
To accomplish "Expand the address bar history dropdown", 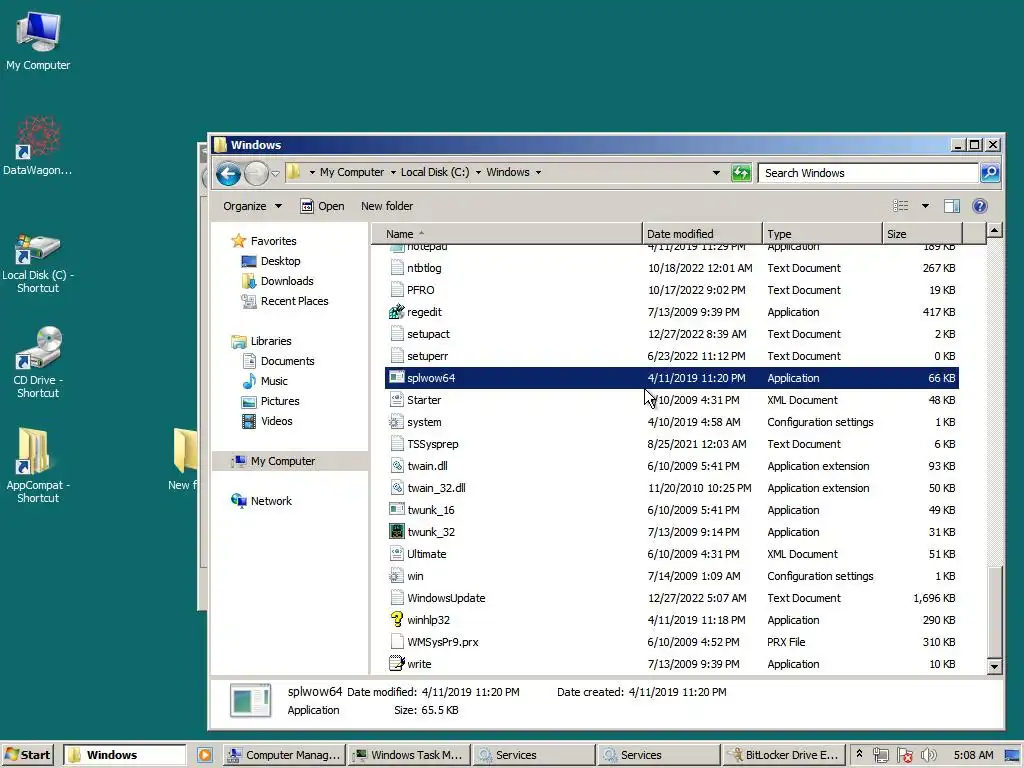I will [716, 173].
